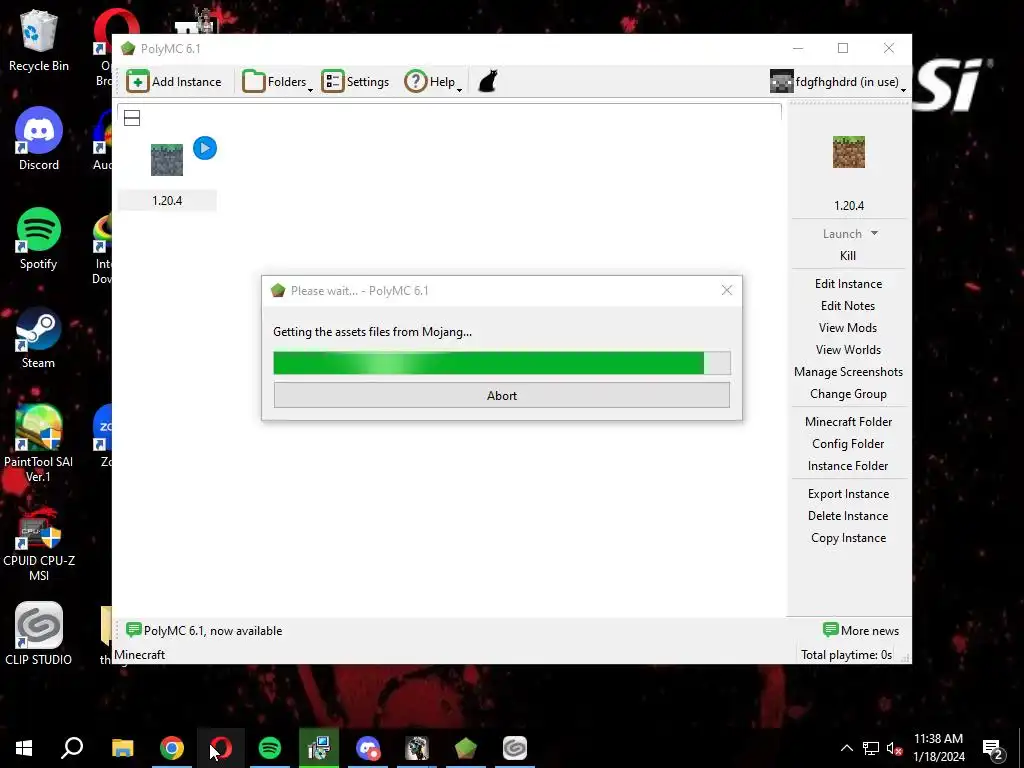The height and width of the screenshot is (768, 1024).
Task: Open More news
Action: [x=861, y=630]
